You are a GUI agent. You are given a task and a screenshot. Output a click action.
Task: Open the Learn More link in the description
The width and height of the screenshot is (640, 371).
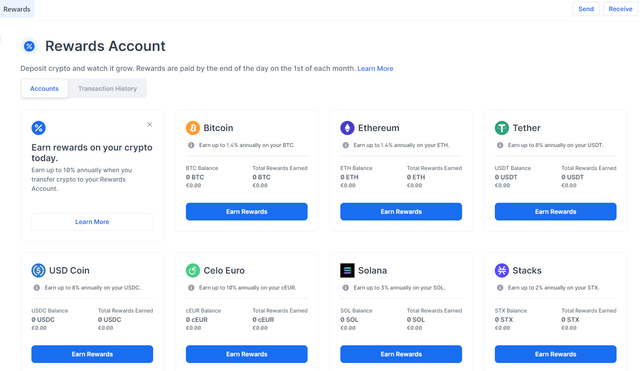pos(375,69)
